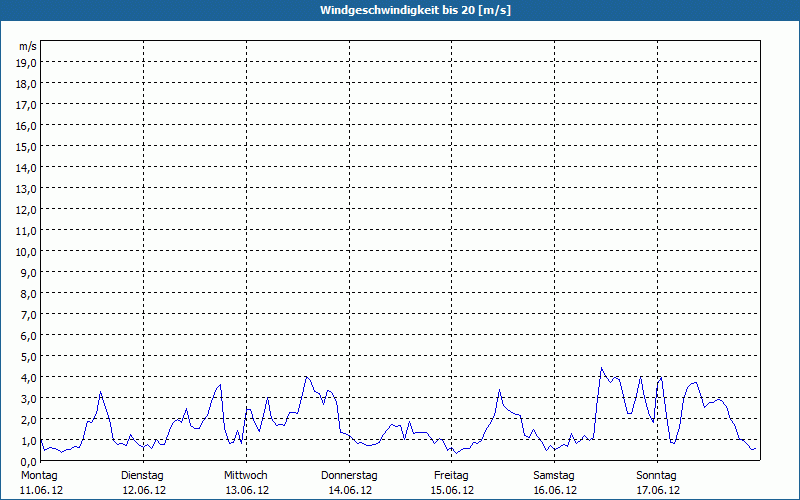Click the chart title 'Windgeschwindigkeit bis 20 [m/s]'

coord(415,10)
